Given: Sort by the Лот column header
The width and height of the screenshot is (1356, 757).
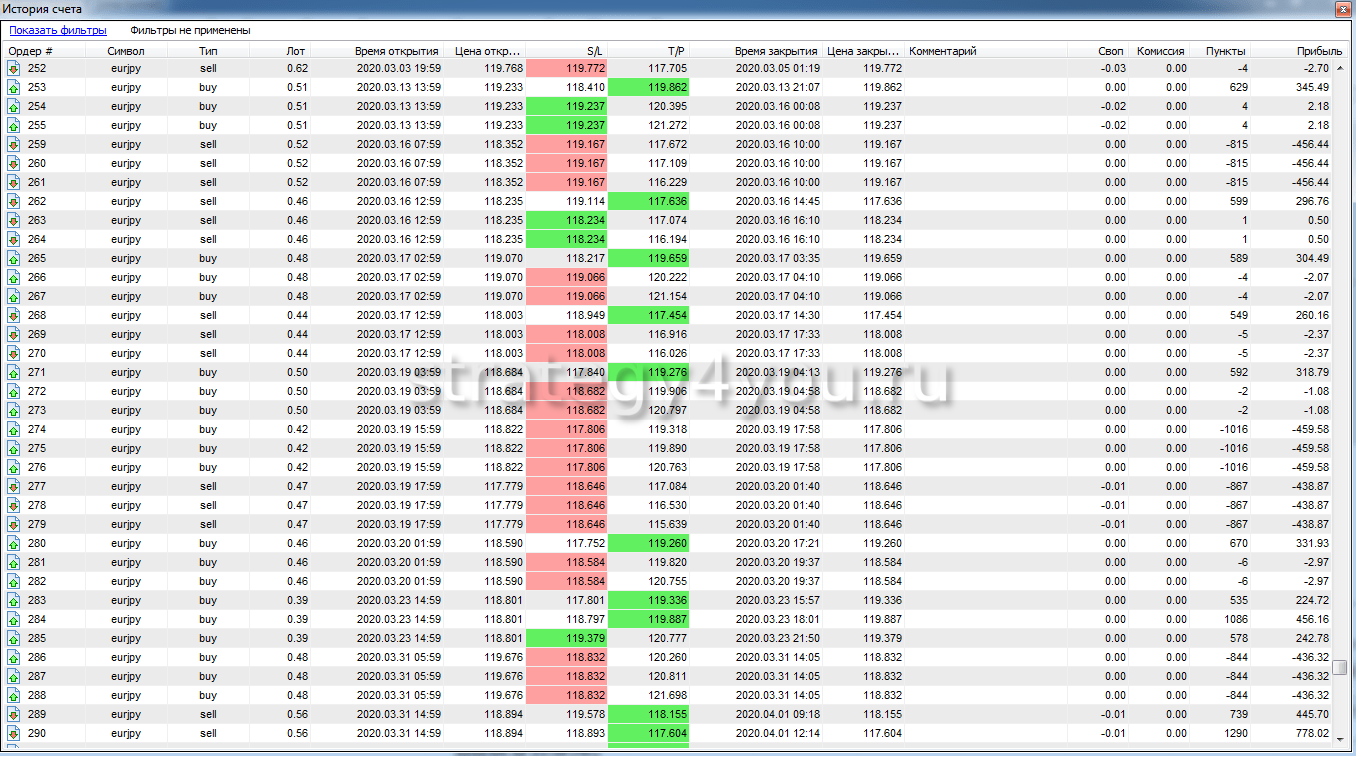Looking at the screenshot, I should (296, 50).
